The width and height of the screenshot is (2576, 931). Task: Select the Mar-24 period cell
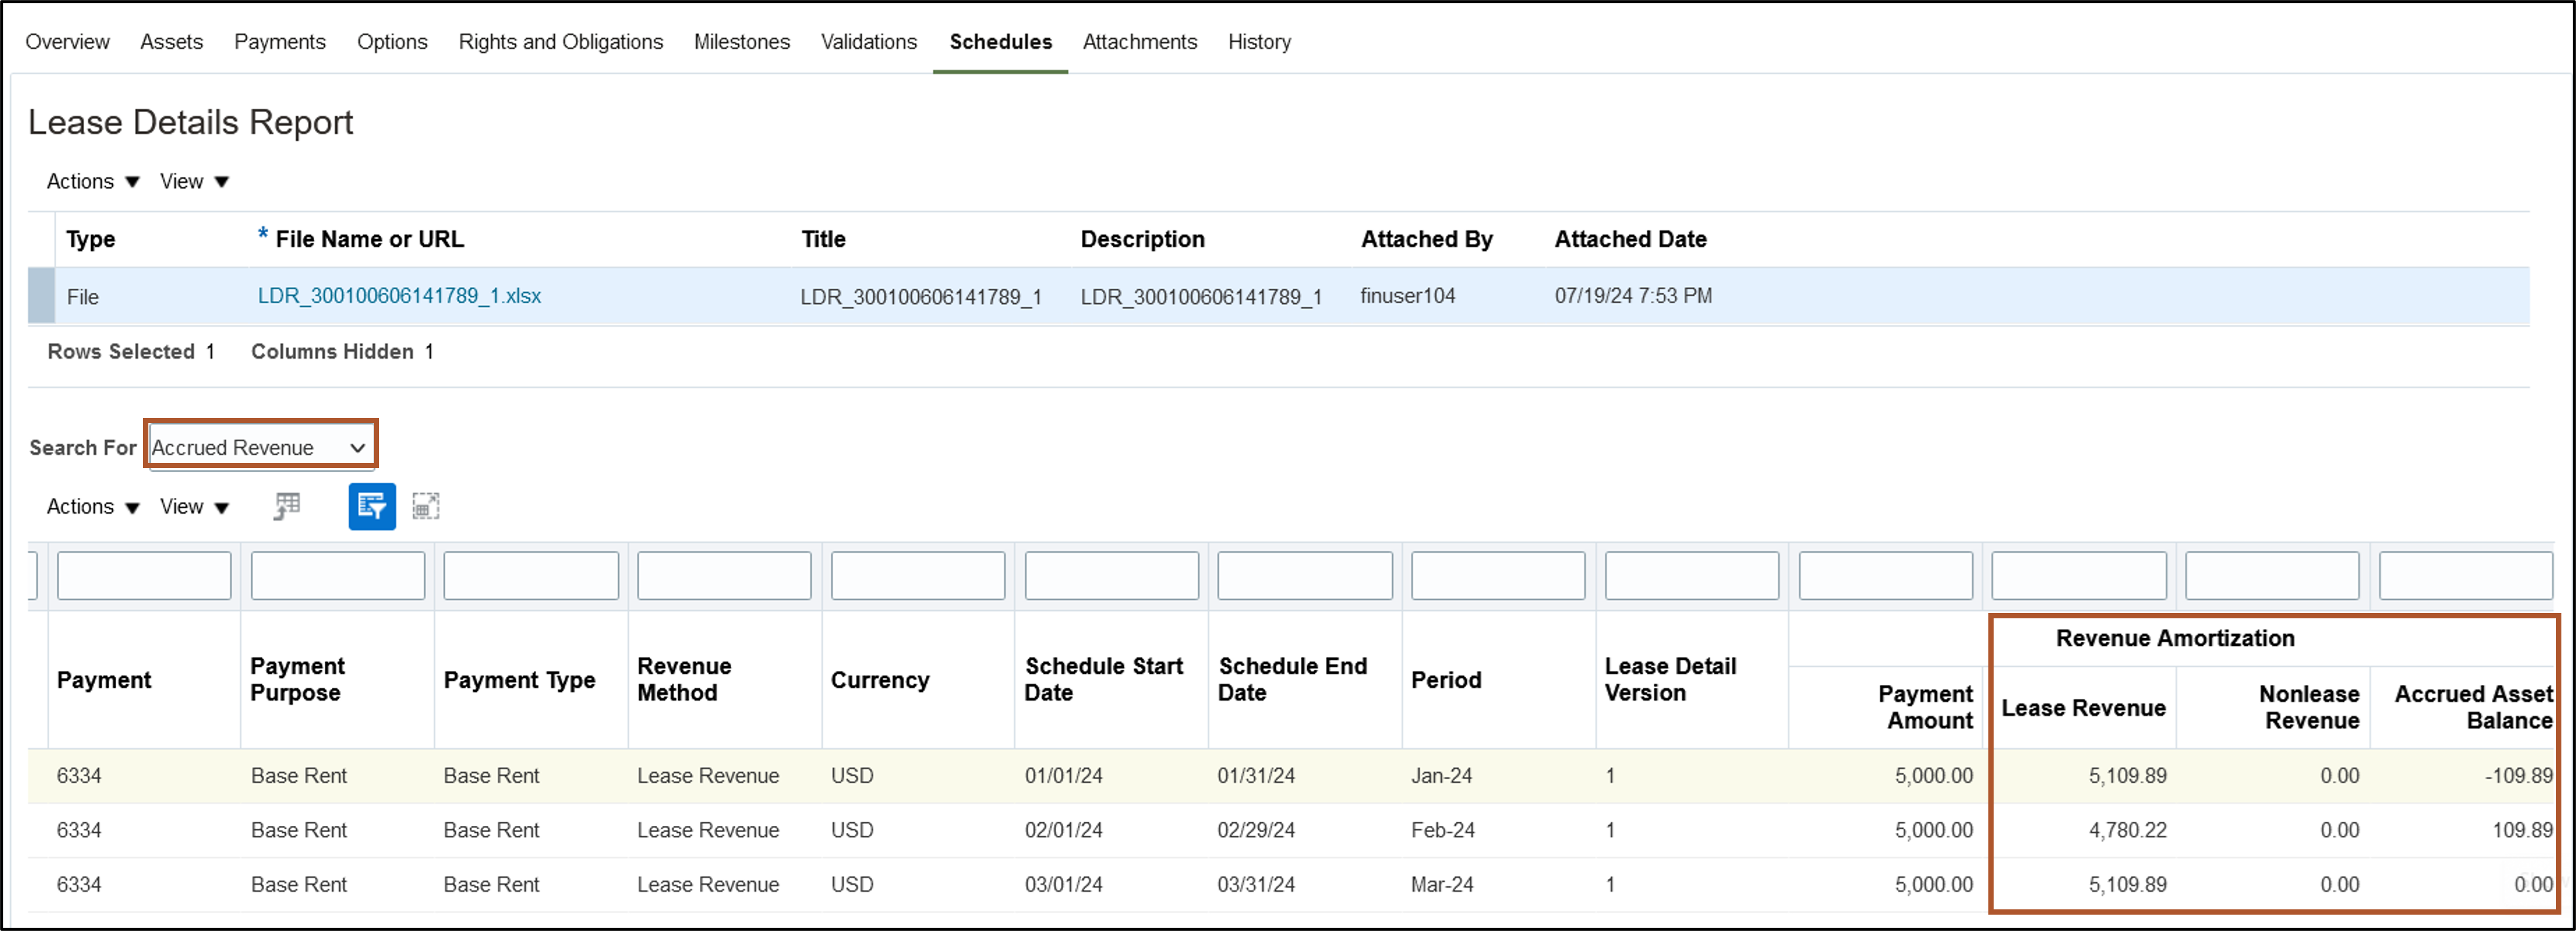point(1442,885)
